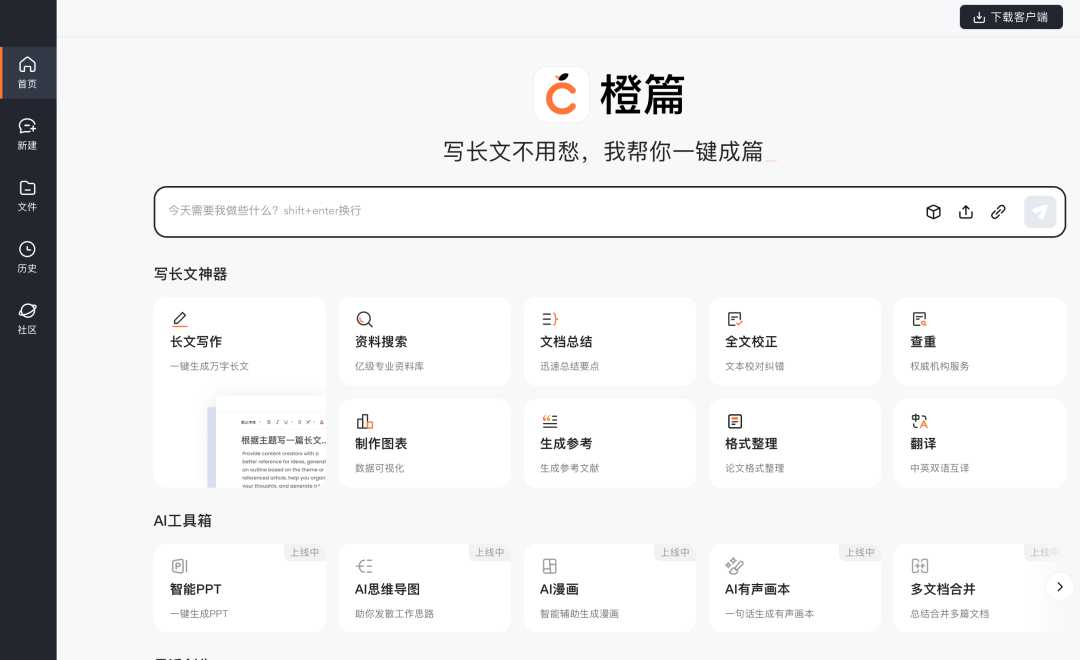1080x660 pixels.
Task: Open the 资料搜索 research search tool
Action: pyautogui.click(x=425, y=341)
